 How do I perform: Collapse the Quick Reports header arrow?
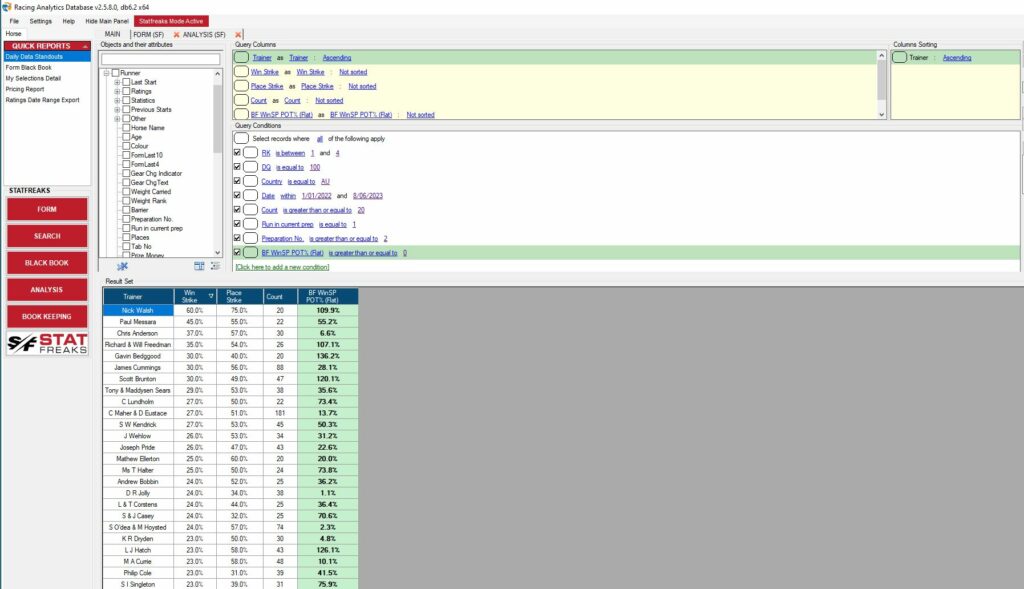point(85,46)
